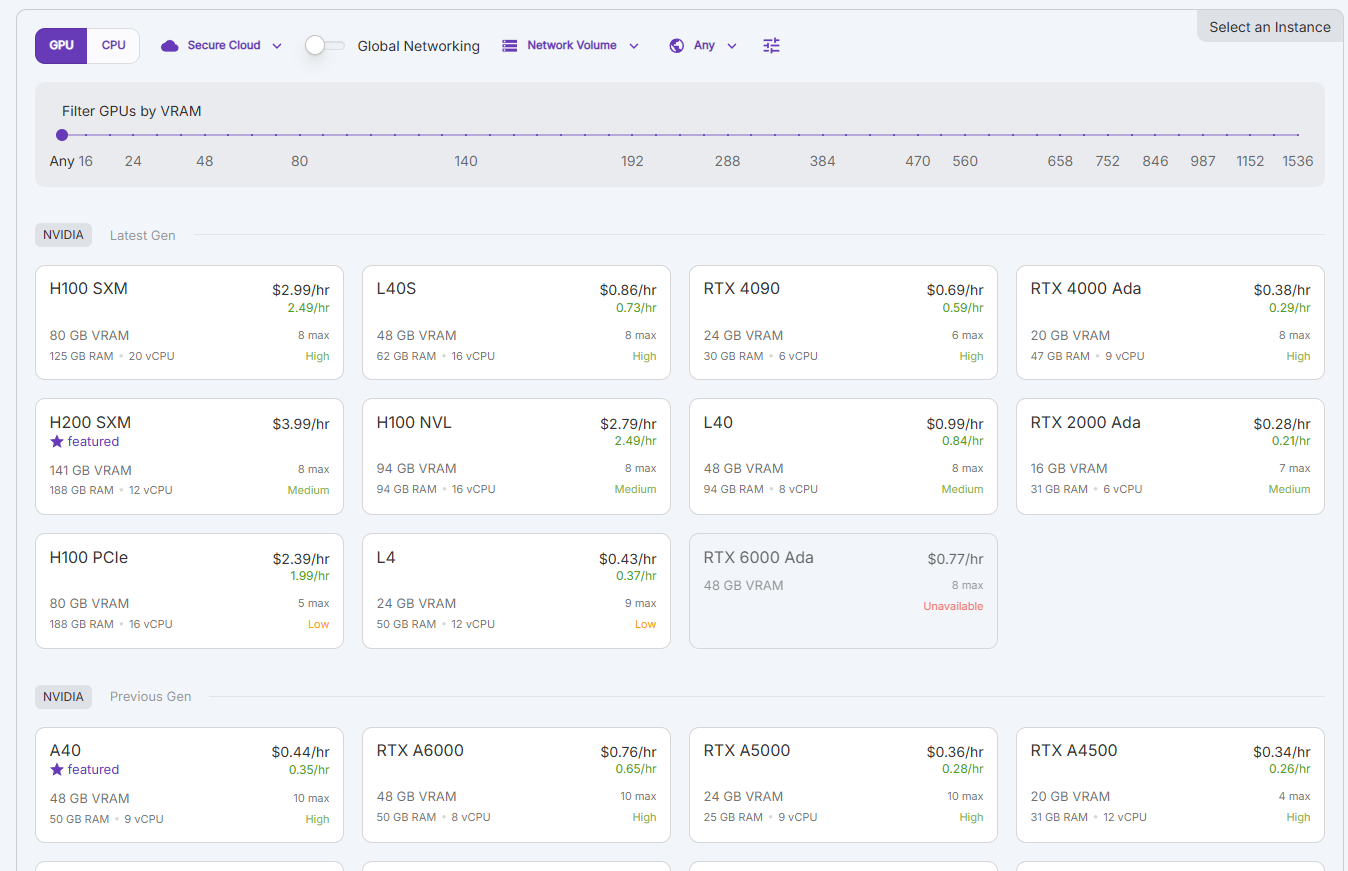1348x871 pixels.
Task: Switch to the GPU tab
Action: [61, 46]
